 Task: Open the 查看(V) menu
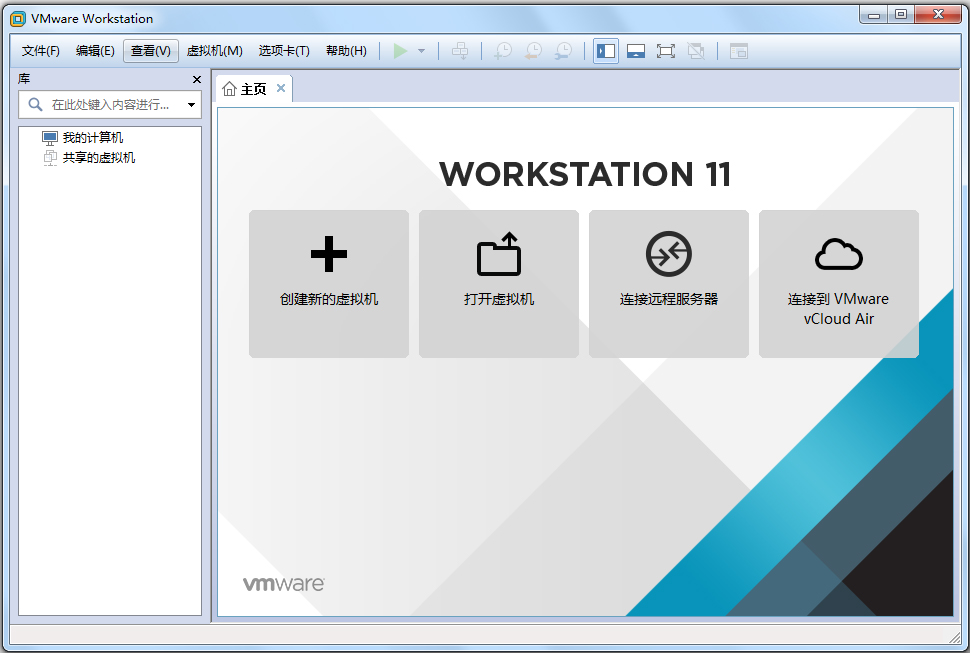pos(150,51)
